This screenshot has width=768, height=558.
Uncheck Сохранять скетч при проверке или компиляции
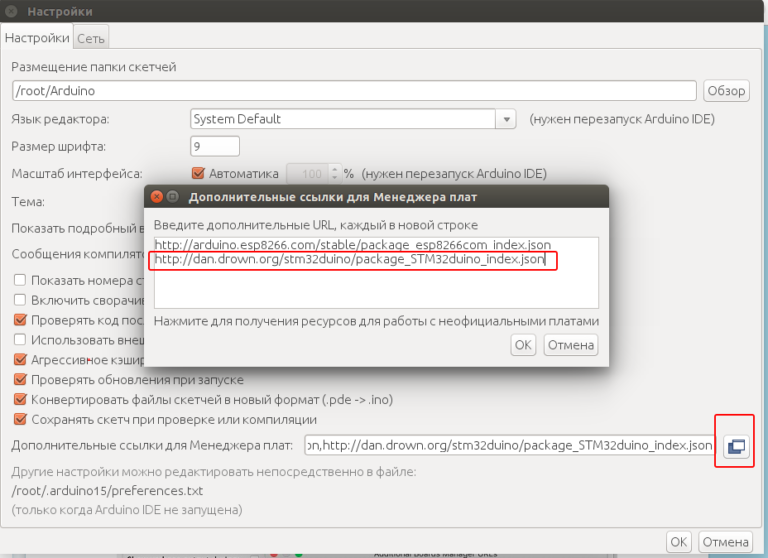pyautogui.click(x=20, y=420)
